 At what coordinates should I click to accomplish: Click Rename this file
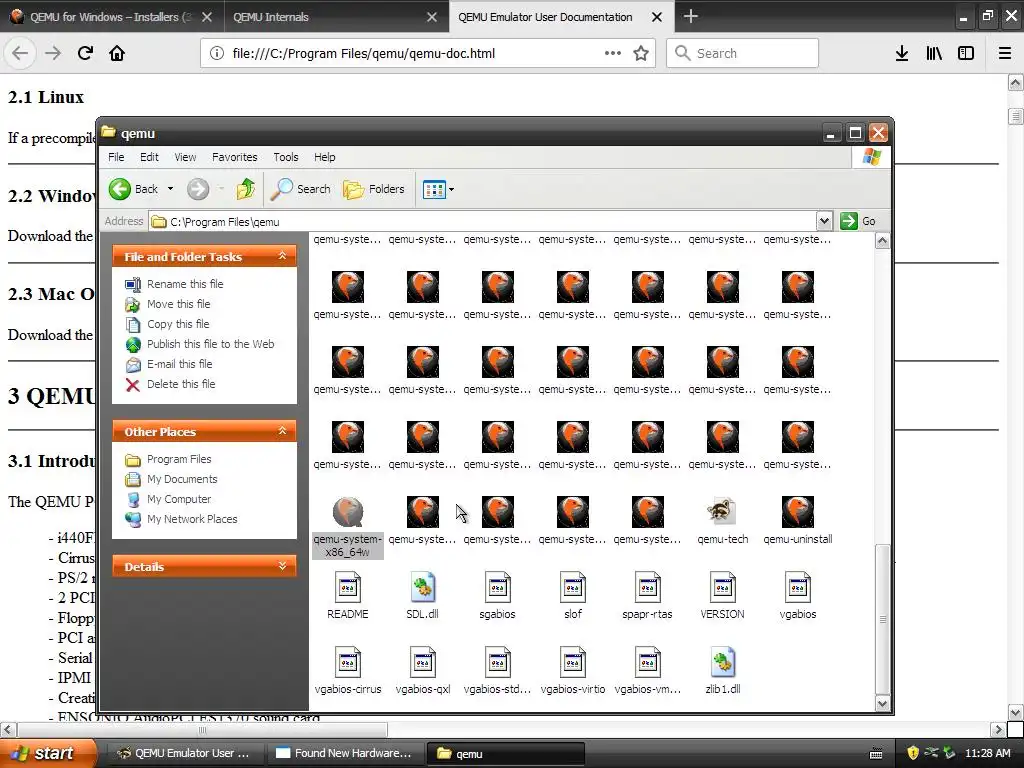tap(185, 284)
